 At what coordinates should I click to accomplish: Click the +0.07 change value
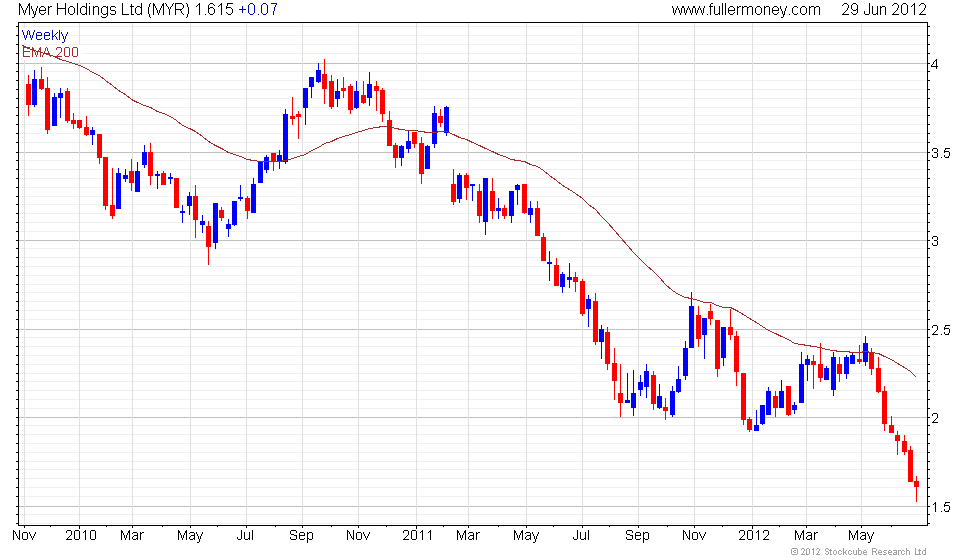[x=258, y=9]
